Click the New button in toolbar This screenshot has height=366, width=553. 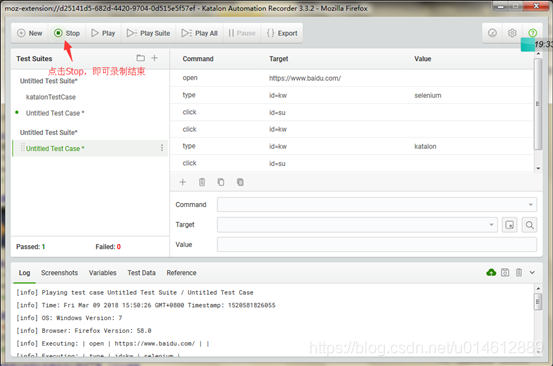(30, 33)
